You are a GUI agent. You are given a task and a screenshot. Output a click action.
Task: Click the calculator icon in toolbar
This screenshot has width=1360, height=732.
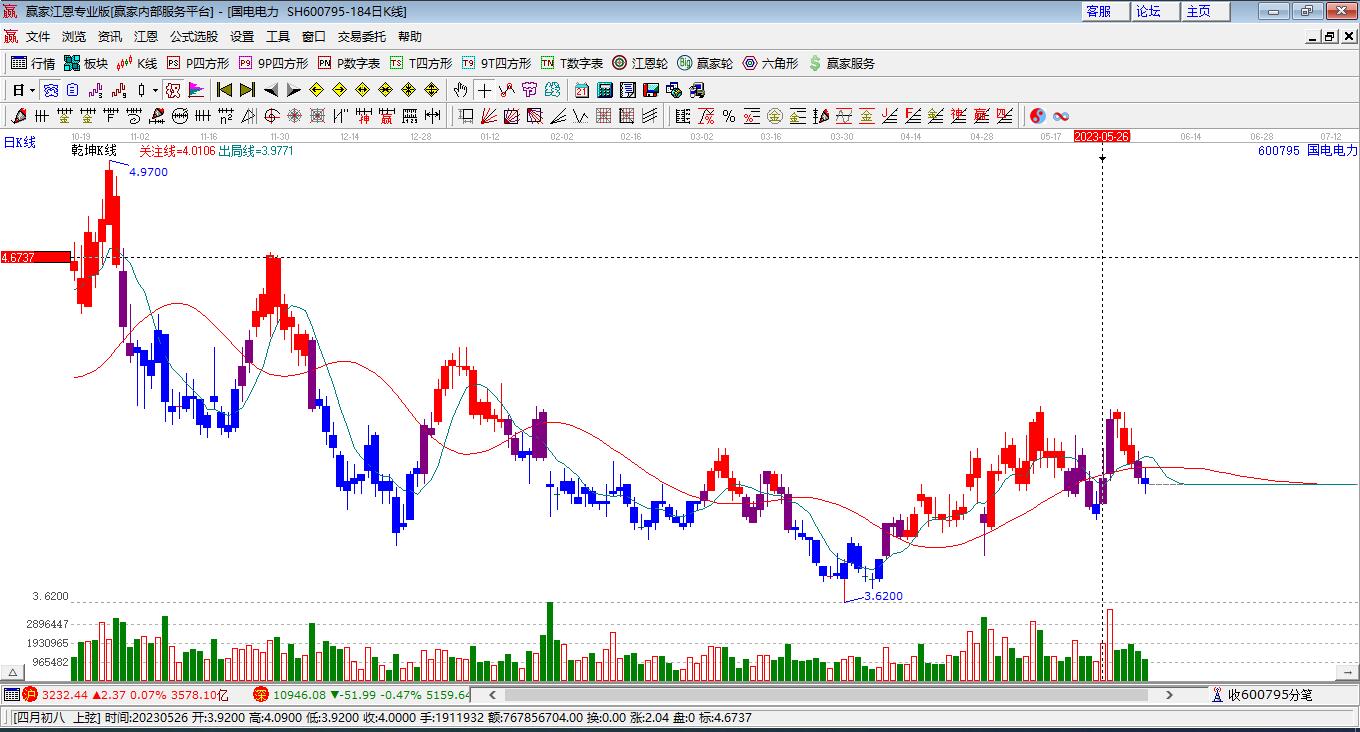click(x=604, y=90)
